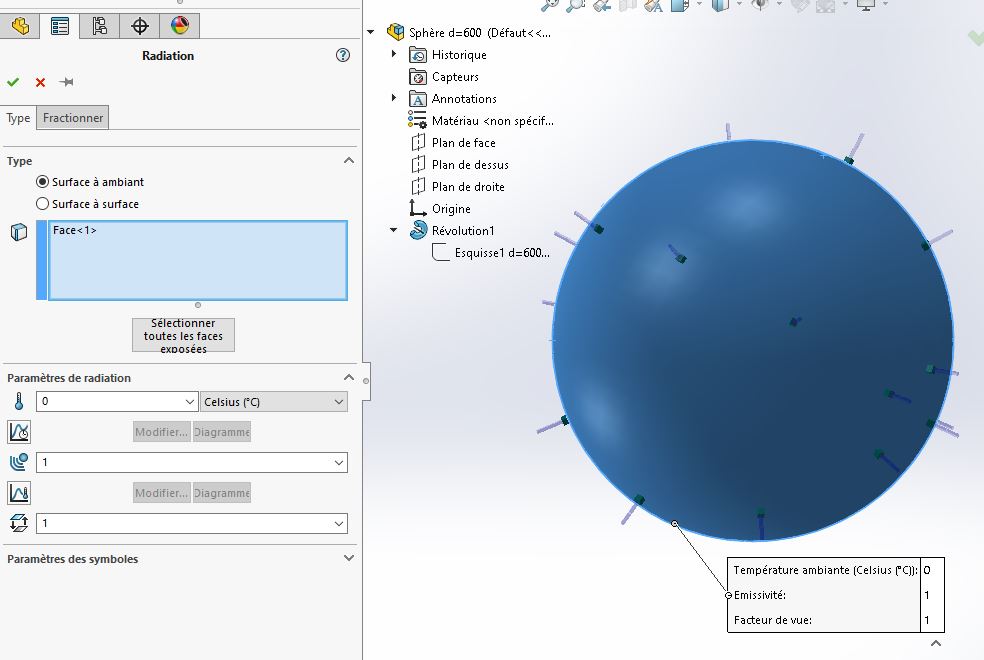Click the Annotations folder icon
Image resolution: width=984 pixels, height=660 pixels.
point(418,99)
